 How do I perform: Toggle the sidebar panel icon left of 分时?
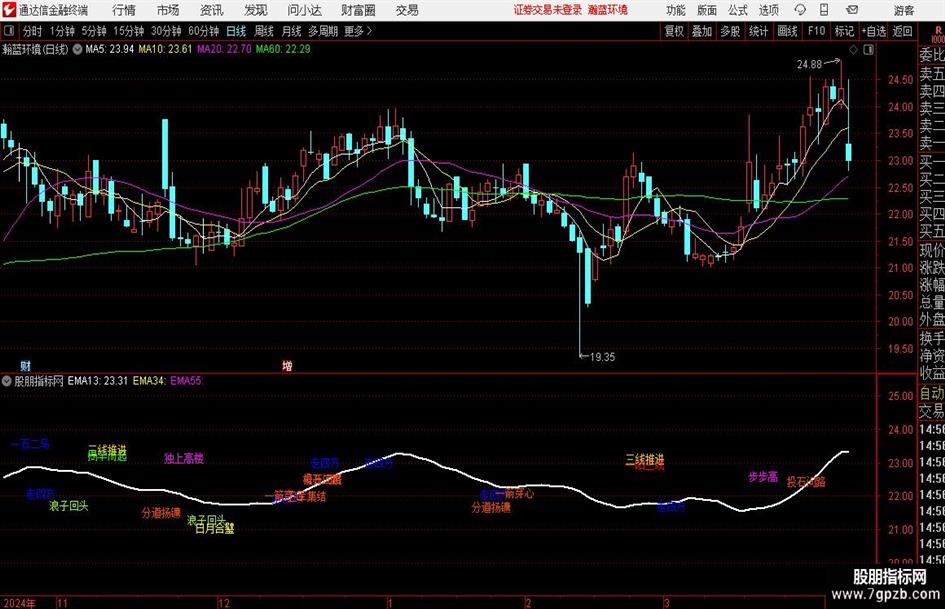[x=8, y=31]
